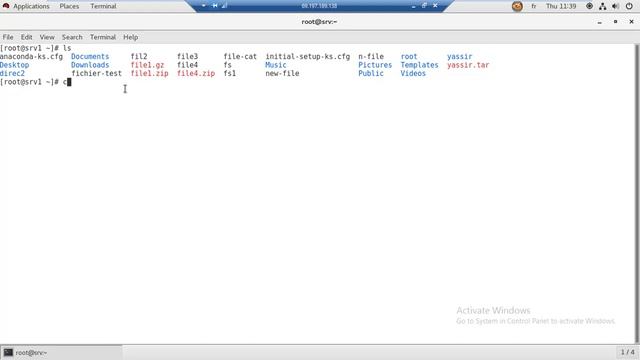Open the Terminal menu in top panel
The height and width of the screenshot is (360, 640).
pos(103,6)
